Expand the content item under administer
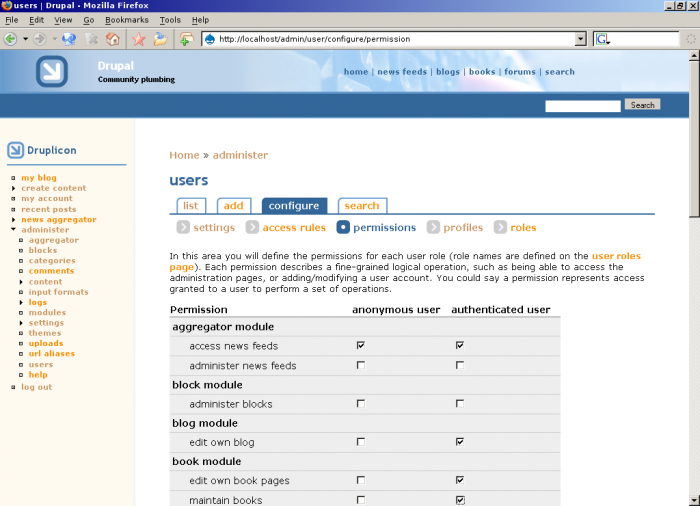The height and width of the screenshot is (506, 700). point(21,282)
